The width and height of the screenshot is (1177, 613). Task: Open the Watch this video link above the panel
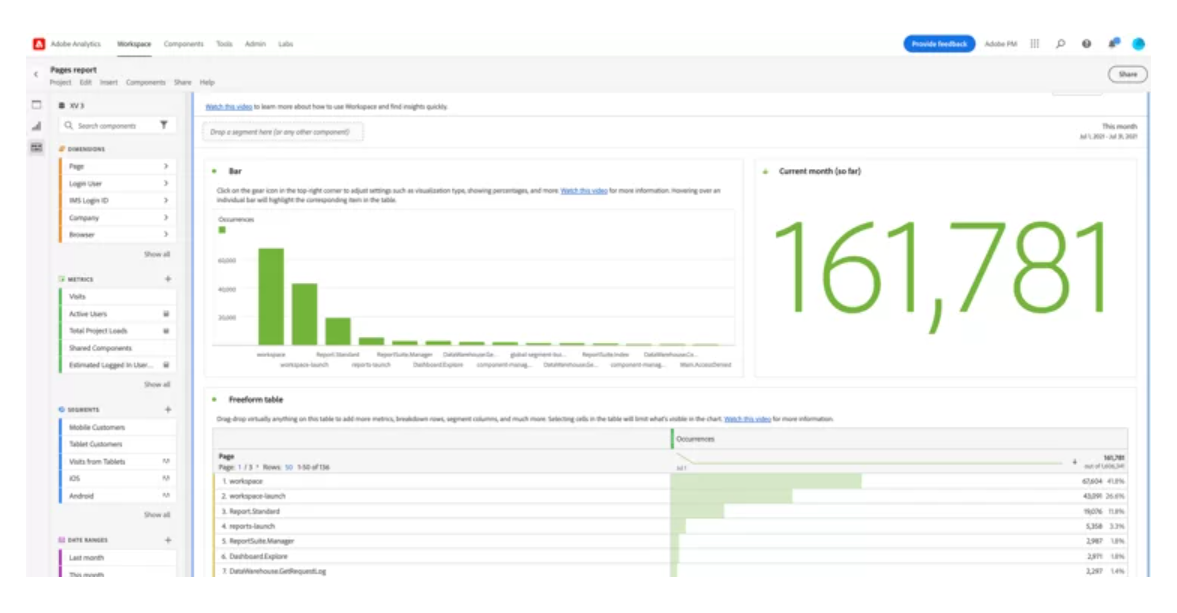[228, 107]
